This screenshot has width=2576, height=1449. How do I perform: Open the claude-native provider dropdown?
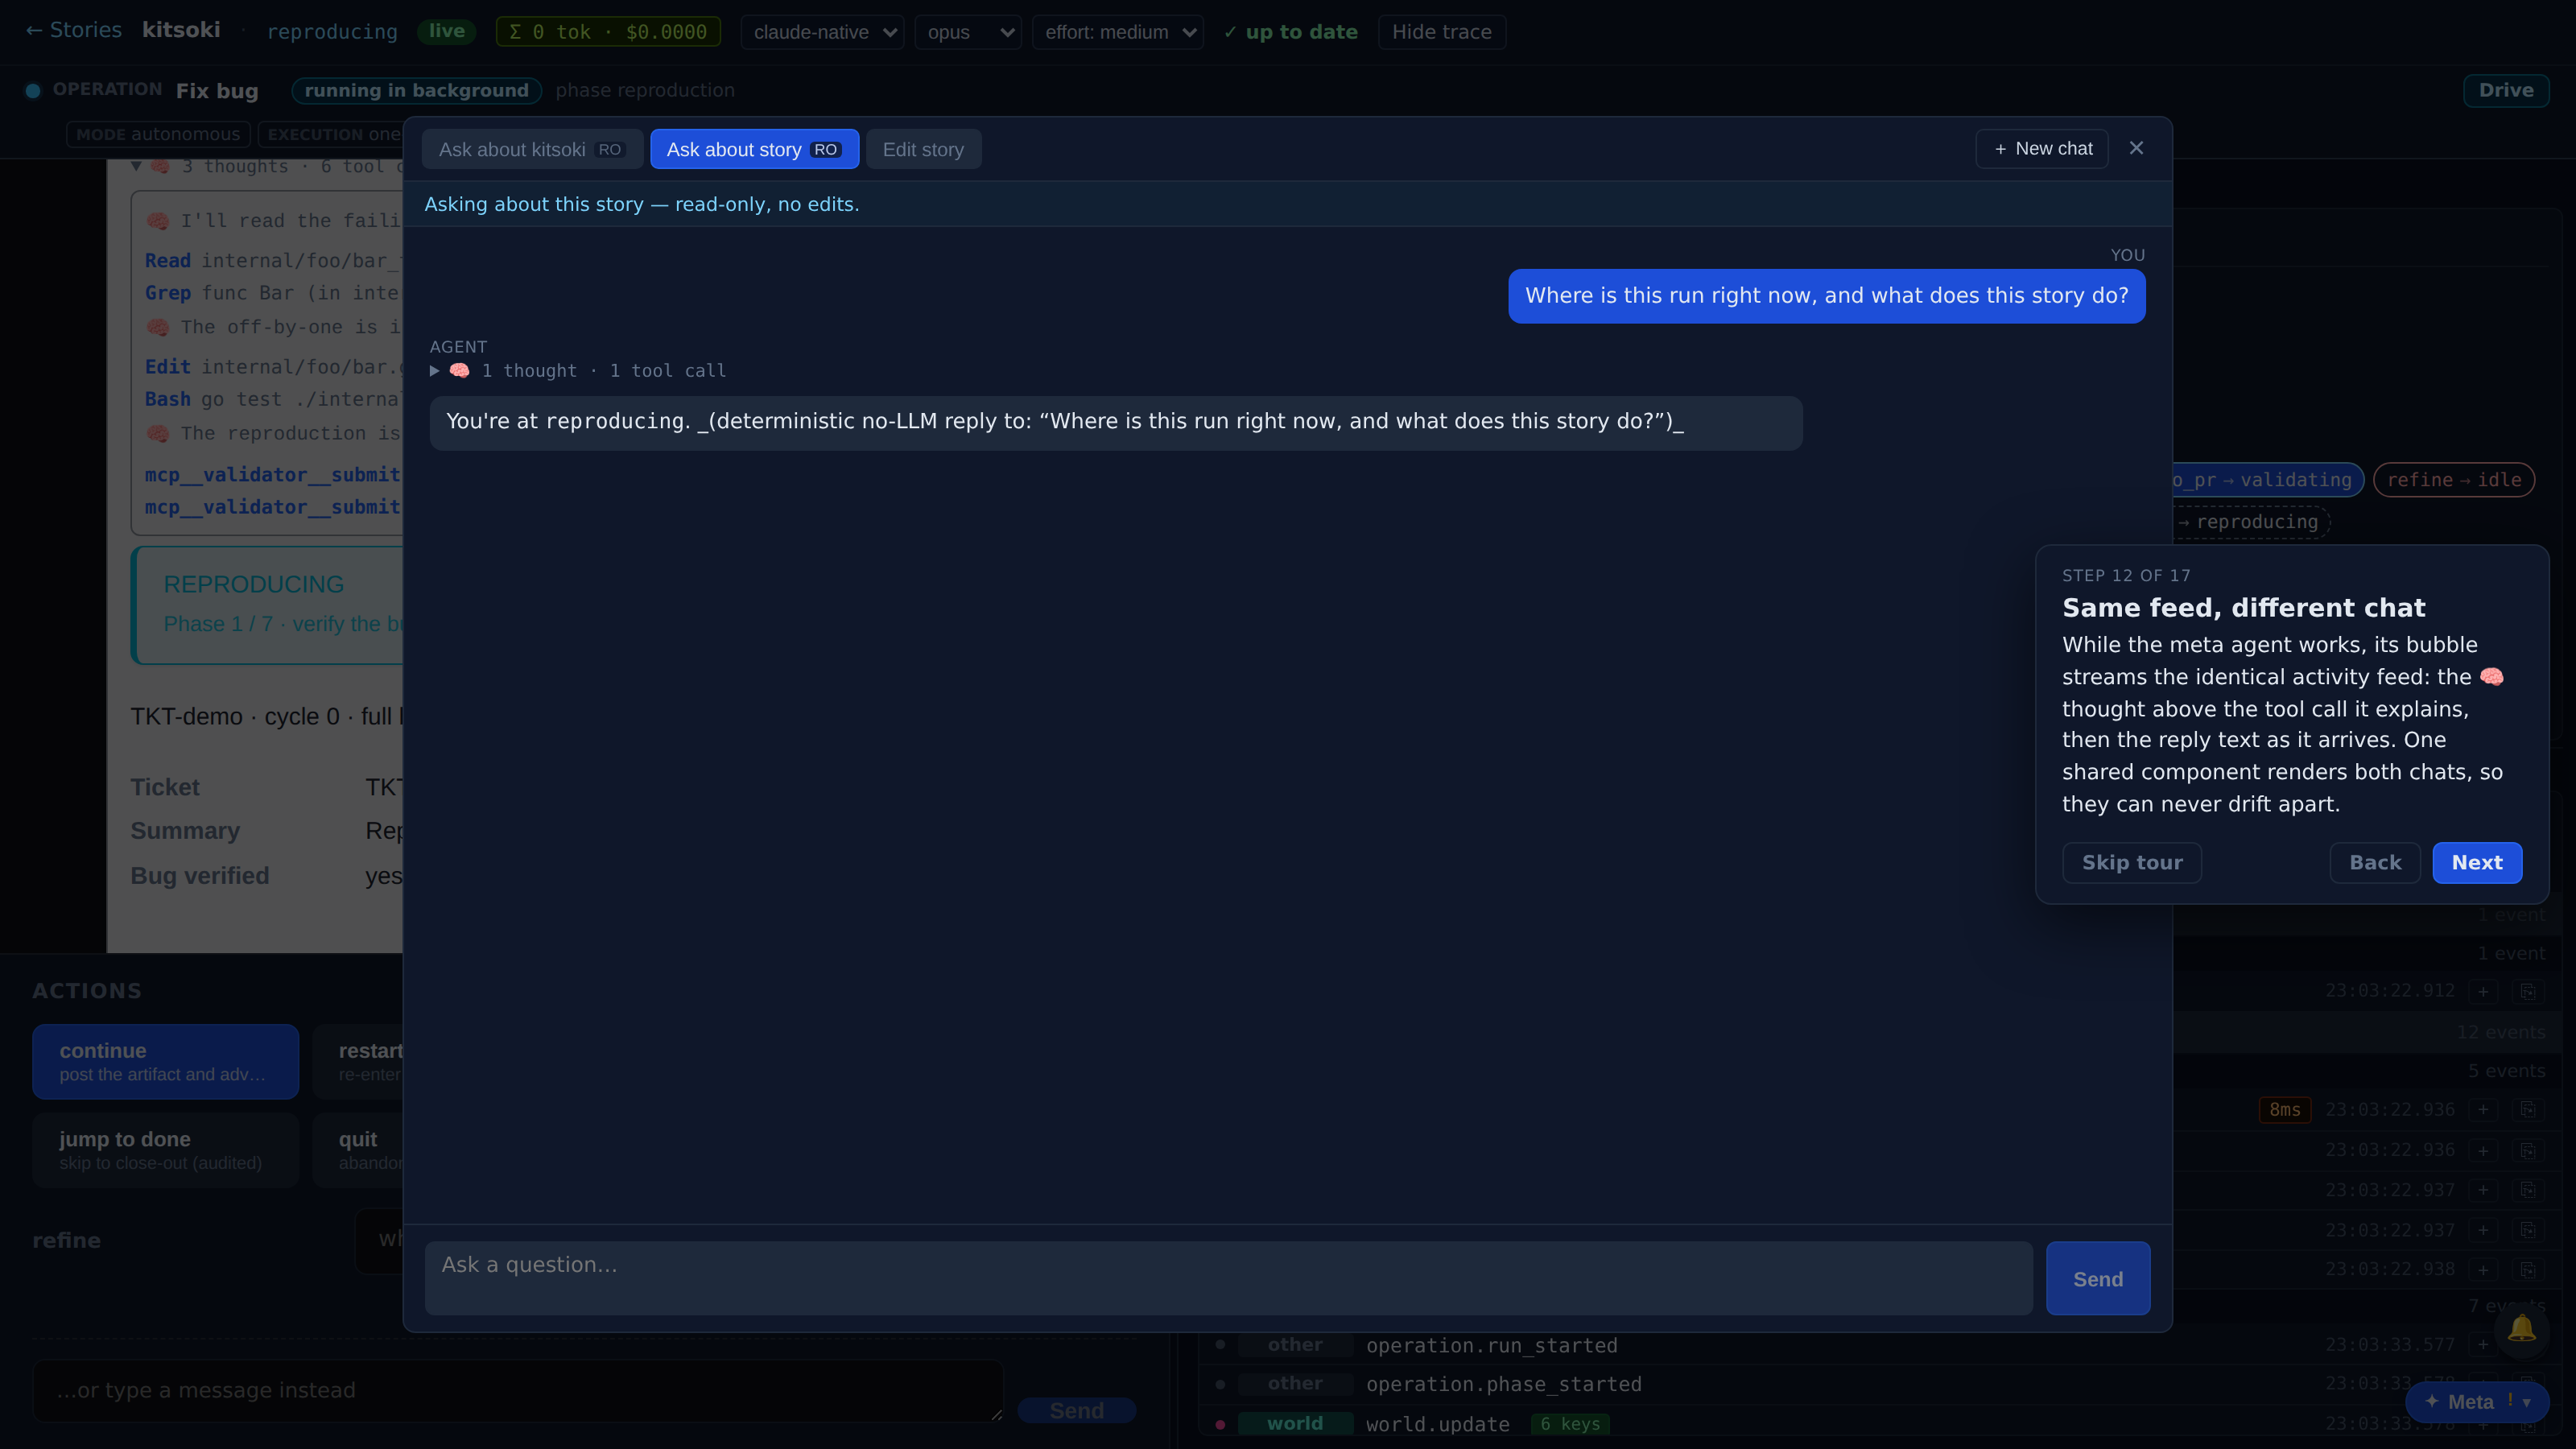822,32
